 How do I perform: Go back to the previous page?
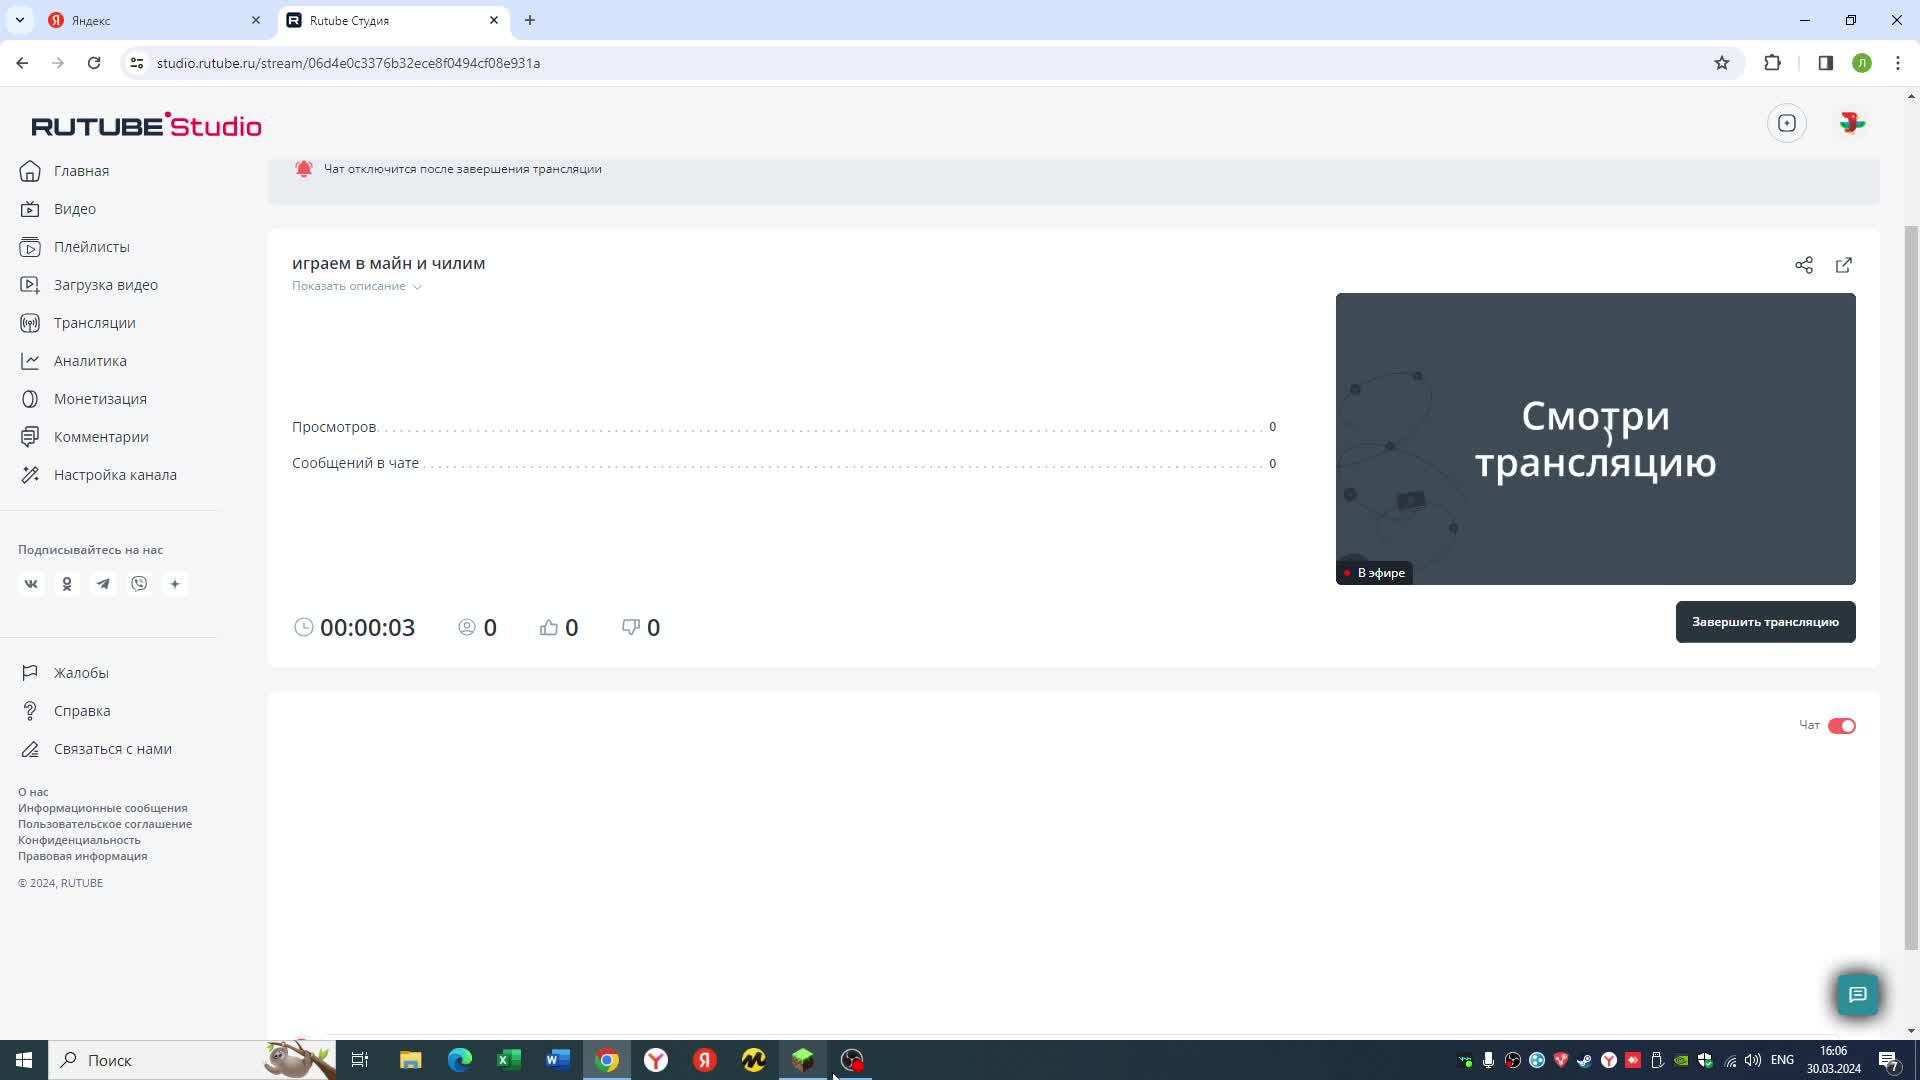pyautogui.click(x=22, y=63)
